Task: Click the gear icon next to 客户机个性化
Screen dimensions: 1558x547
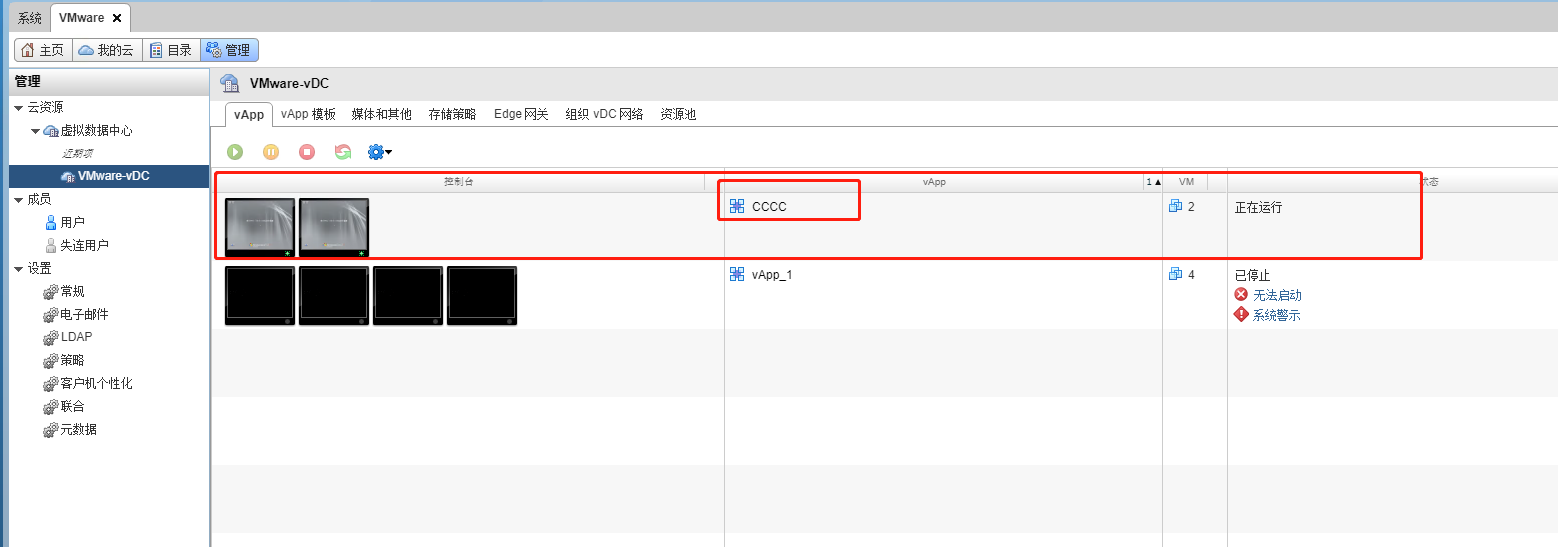Action: 50,384
